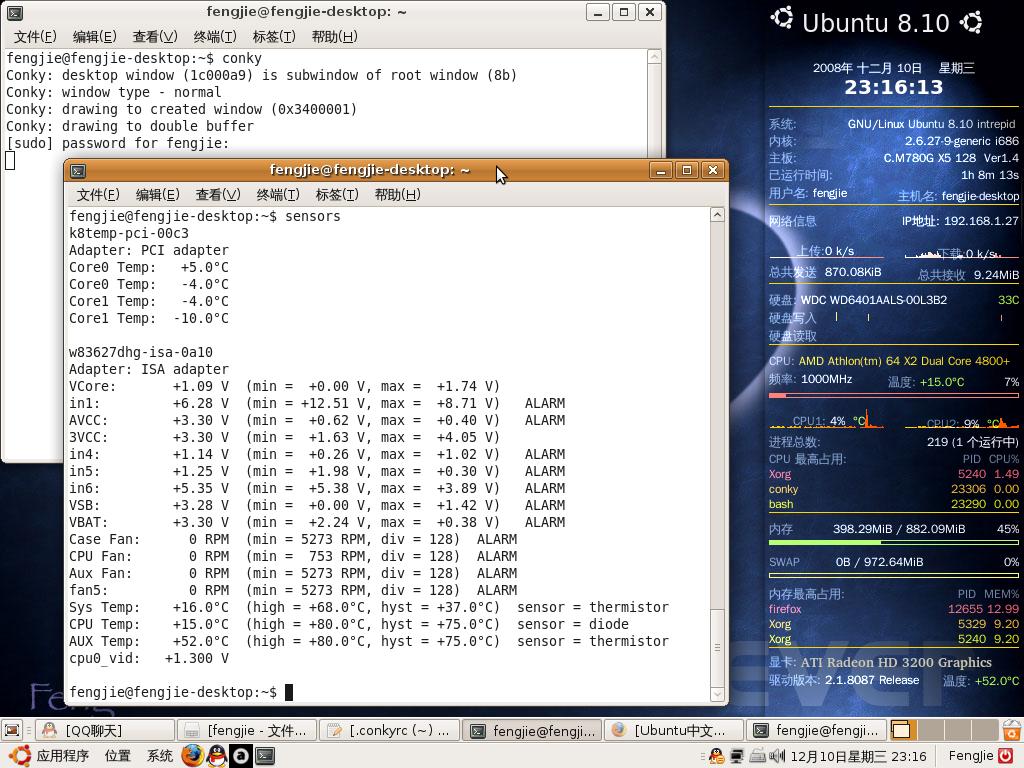The width and height of the screenshot is (1024, 768).
Task: Click the show desktop icon on the taskbar
Action: click(x=12, y=729)
